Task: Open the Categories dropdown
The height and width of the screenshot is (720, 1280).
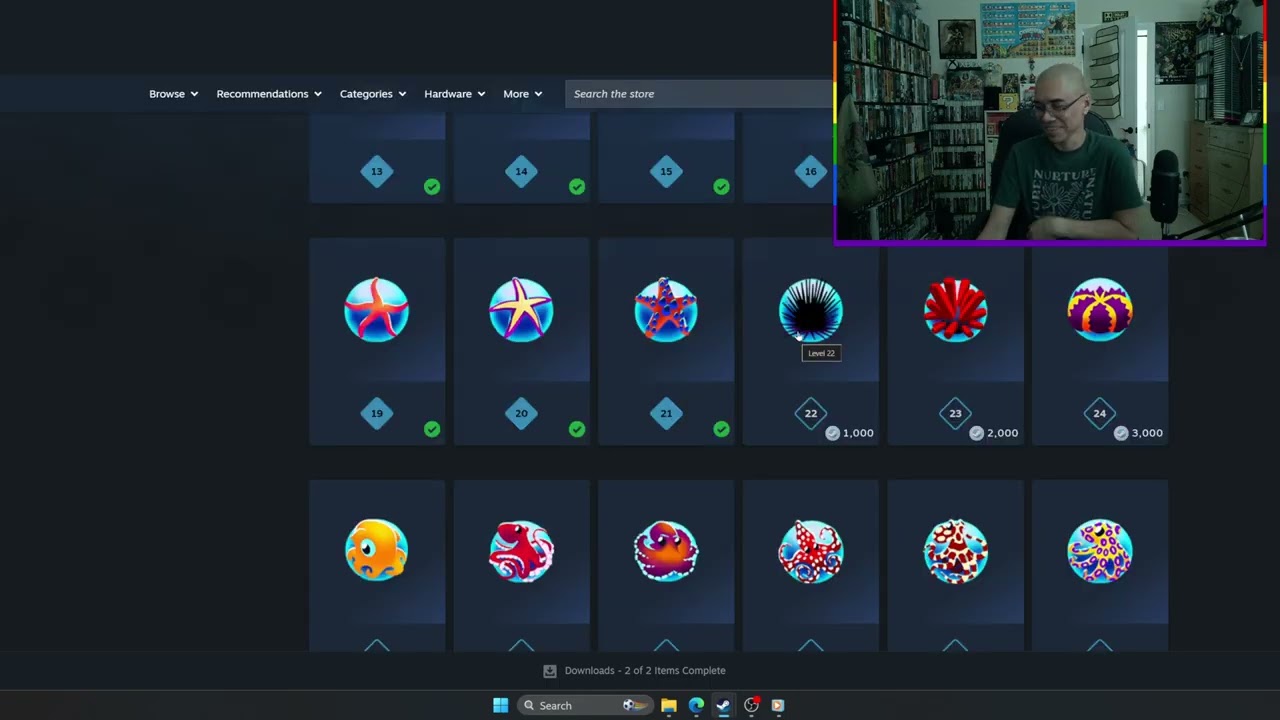Action: pyautogui.click(x=373, y=94)
